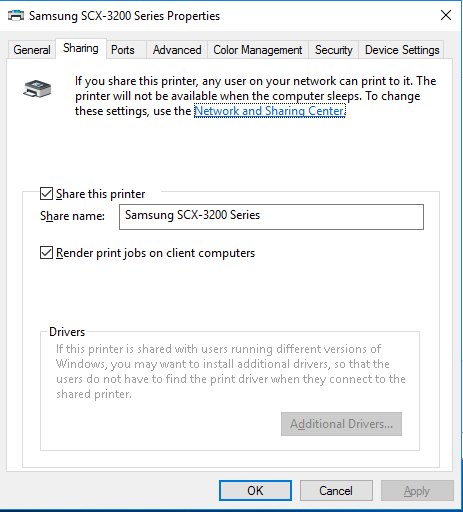Click the Additional Drivers button
Image resolution: width=463 pixels, height=512 pixels.
pyautogui.click(x=341, y=424)
